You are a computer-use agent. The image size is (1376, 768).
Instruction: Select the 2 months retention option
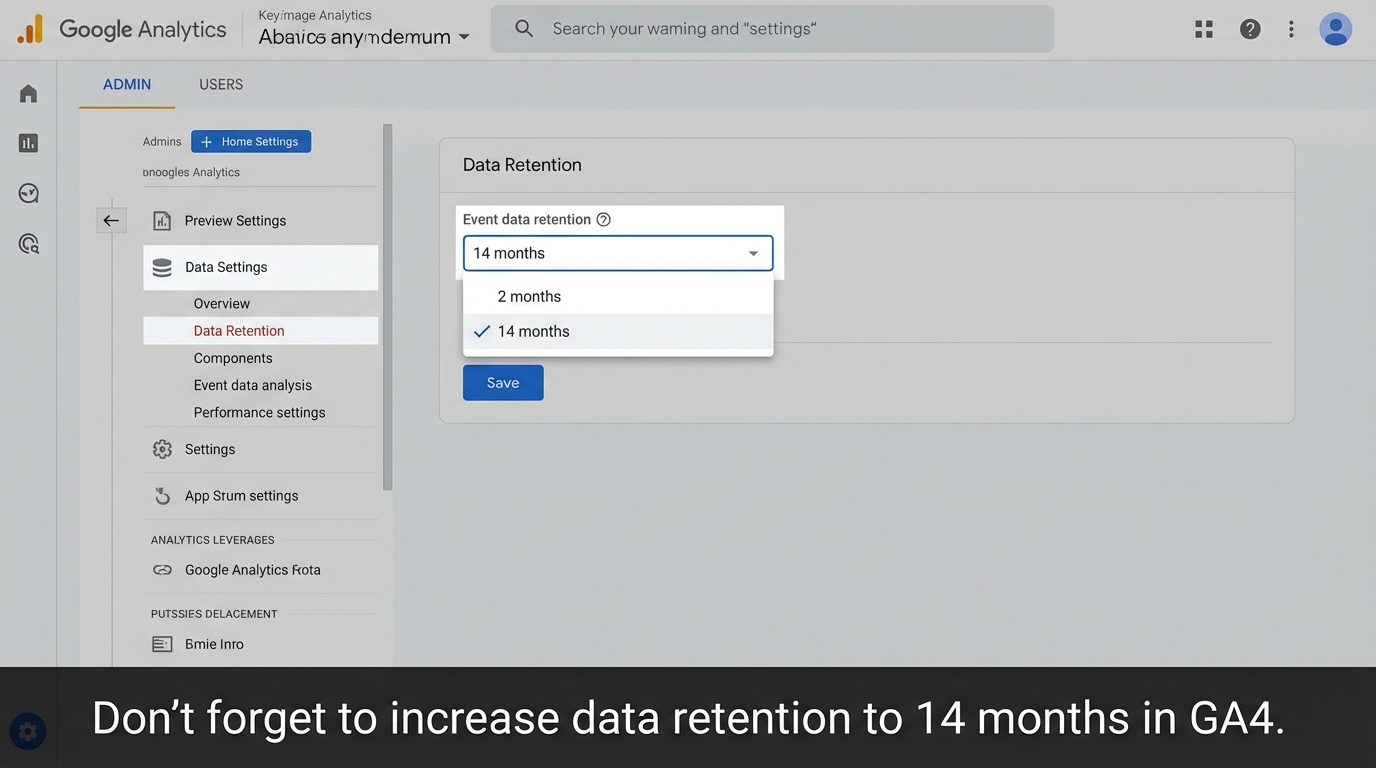point(529,296)
